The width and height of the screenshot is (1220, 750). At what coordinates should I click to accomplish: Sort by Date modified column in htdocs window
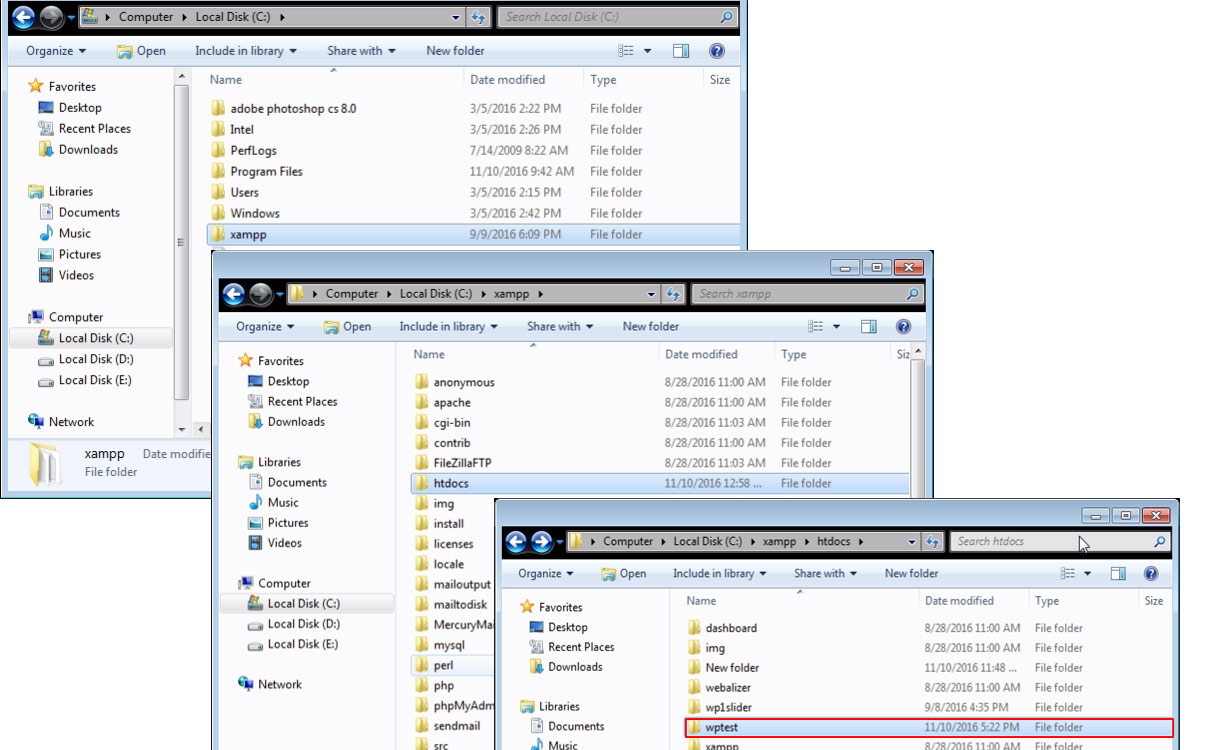point(959,601)
